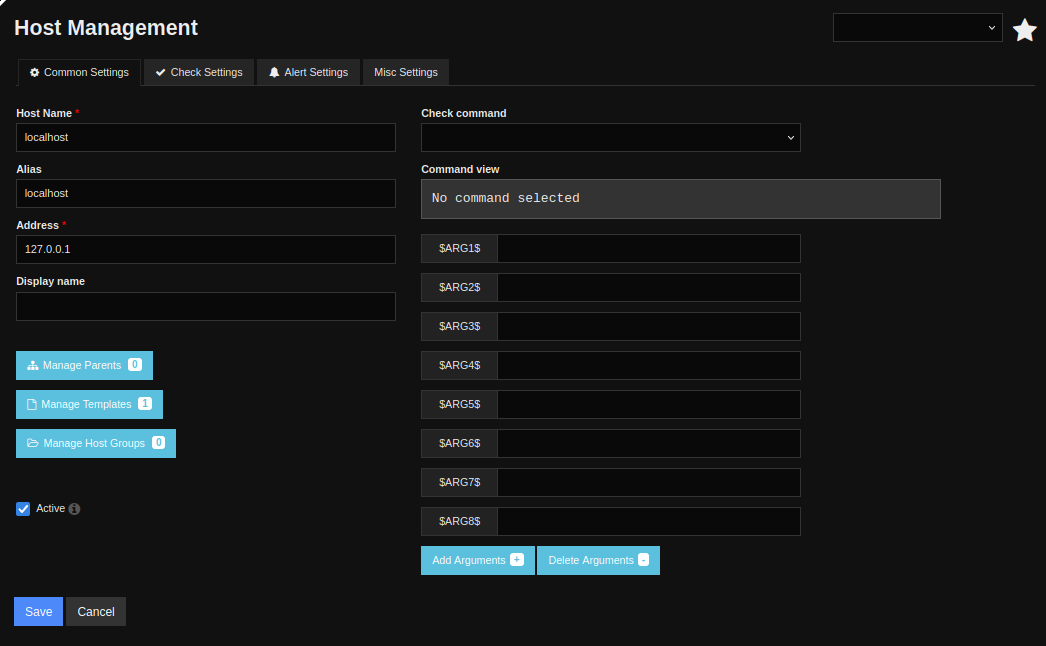Click the plus icon on Add Arguments
The image size is (1046, 646).
pyautogui.click(x=517, y=560)
